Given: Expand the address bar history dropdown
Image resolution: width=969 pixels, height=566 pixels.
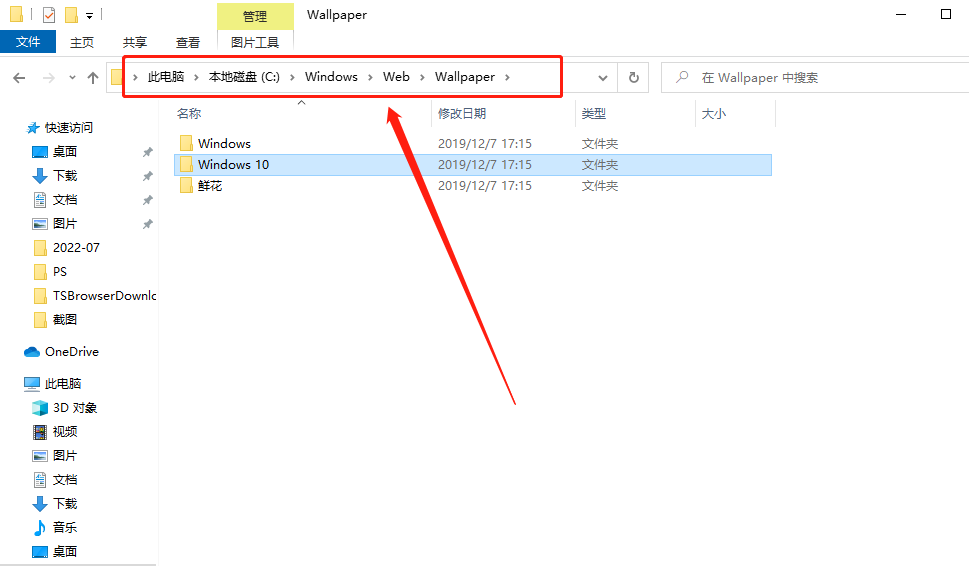Looking at the screenshot, I should pyautogui.click(x=603, y=77).
